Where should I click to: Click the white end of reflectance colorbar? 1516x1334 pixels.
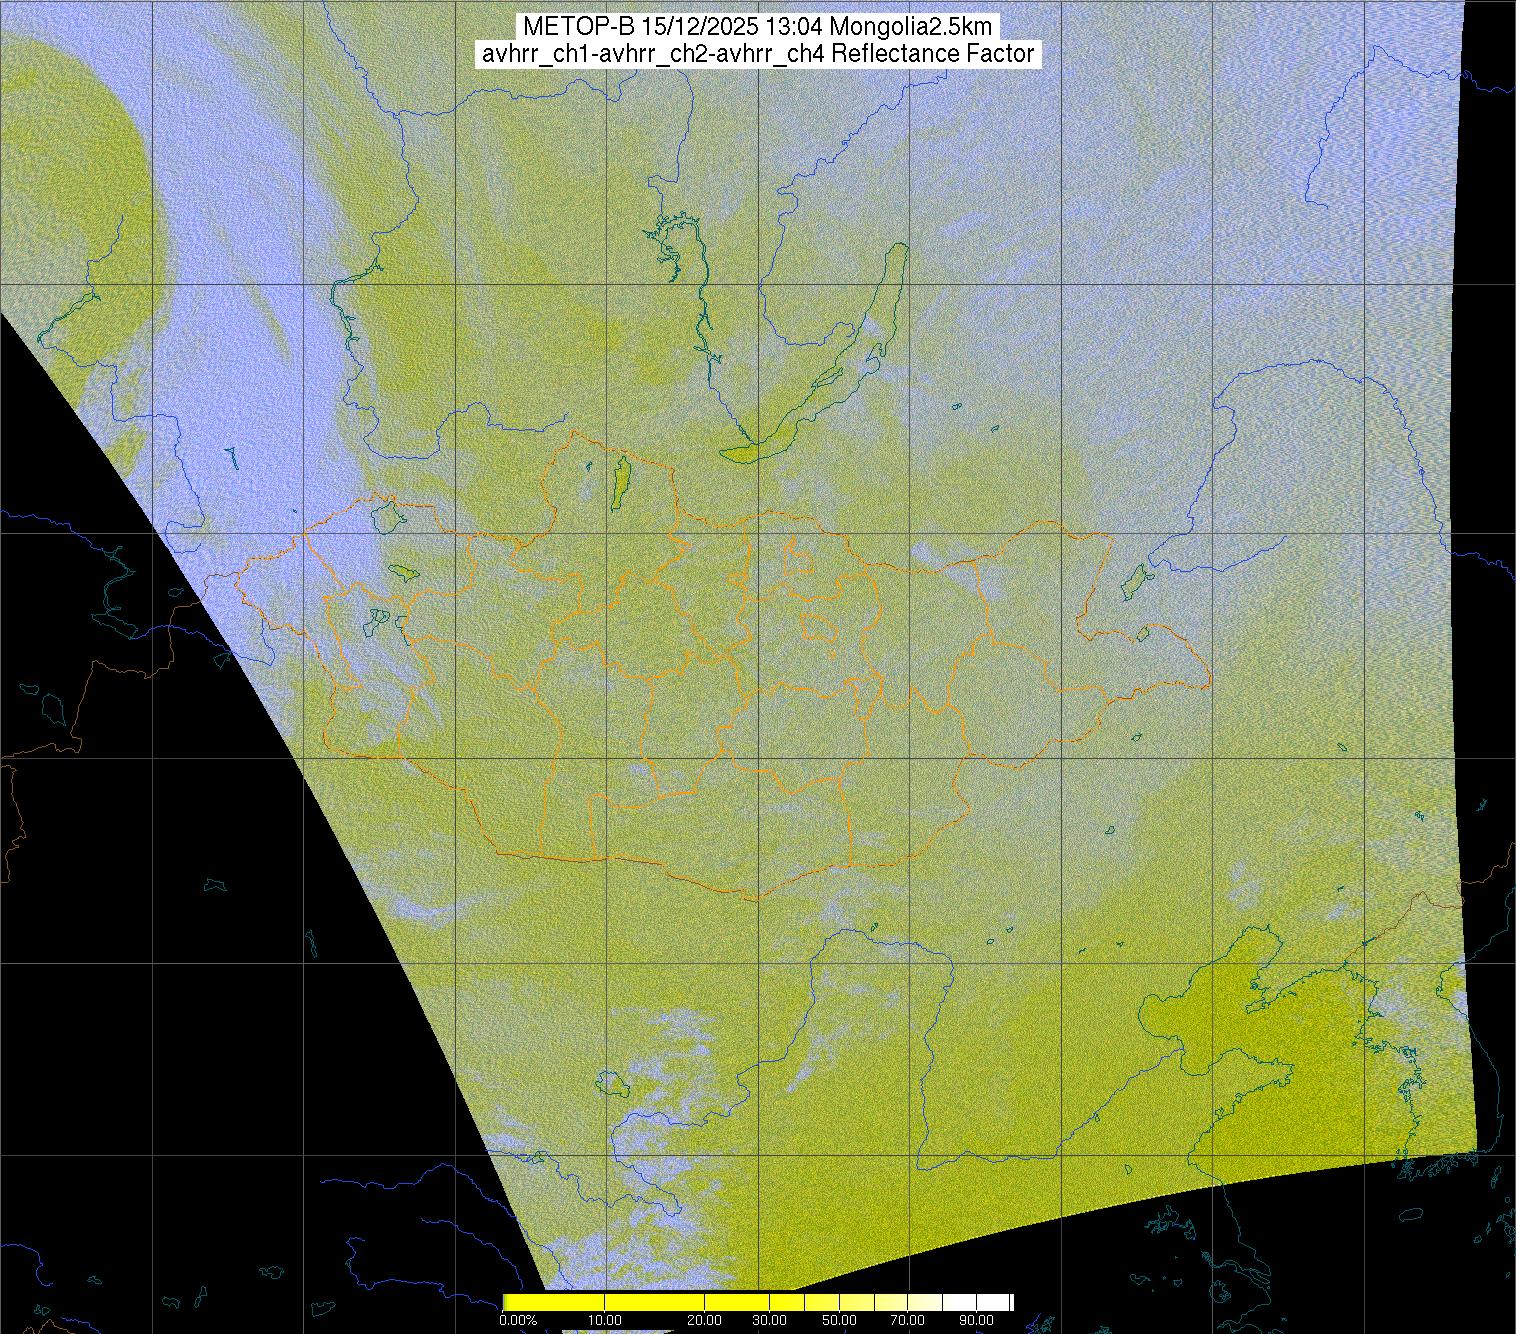1000,1302
